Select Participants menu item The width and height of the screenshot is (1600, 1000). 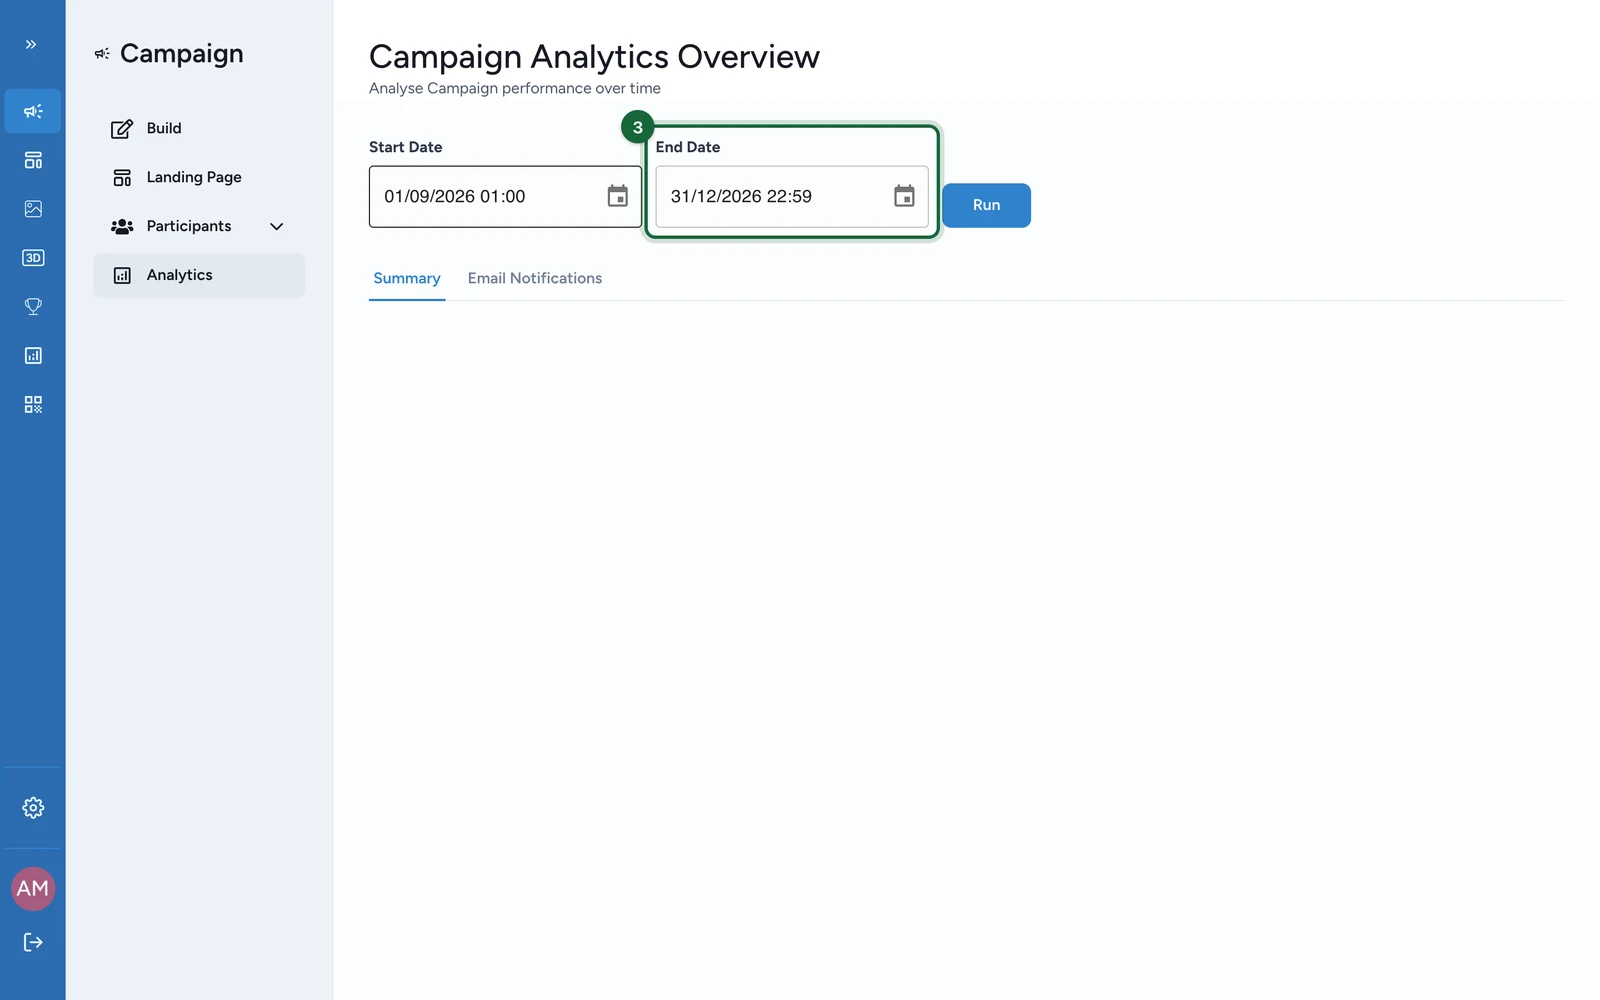point(199,226)
